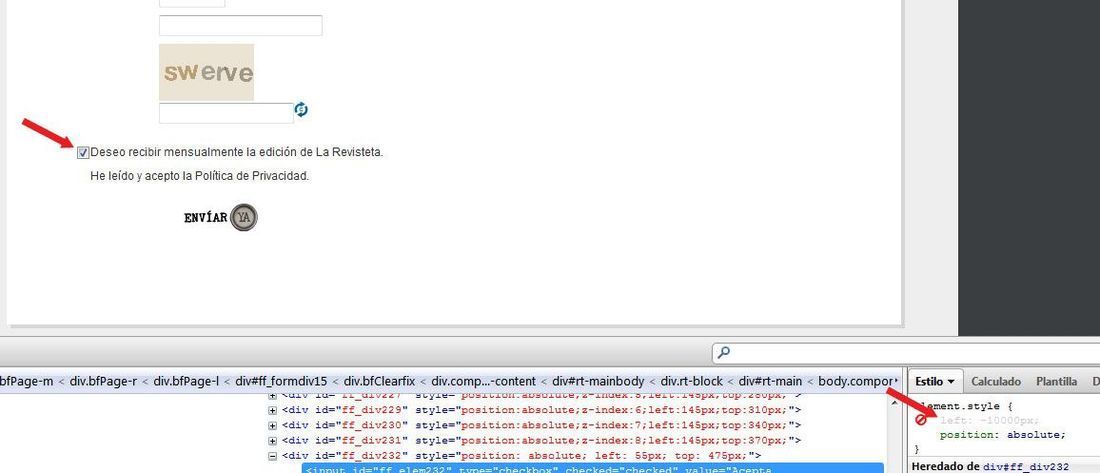Uncheck the 'Deseo recibir mensualmente' checkbox

[83, 152]
